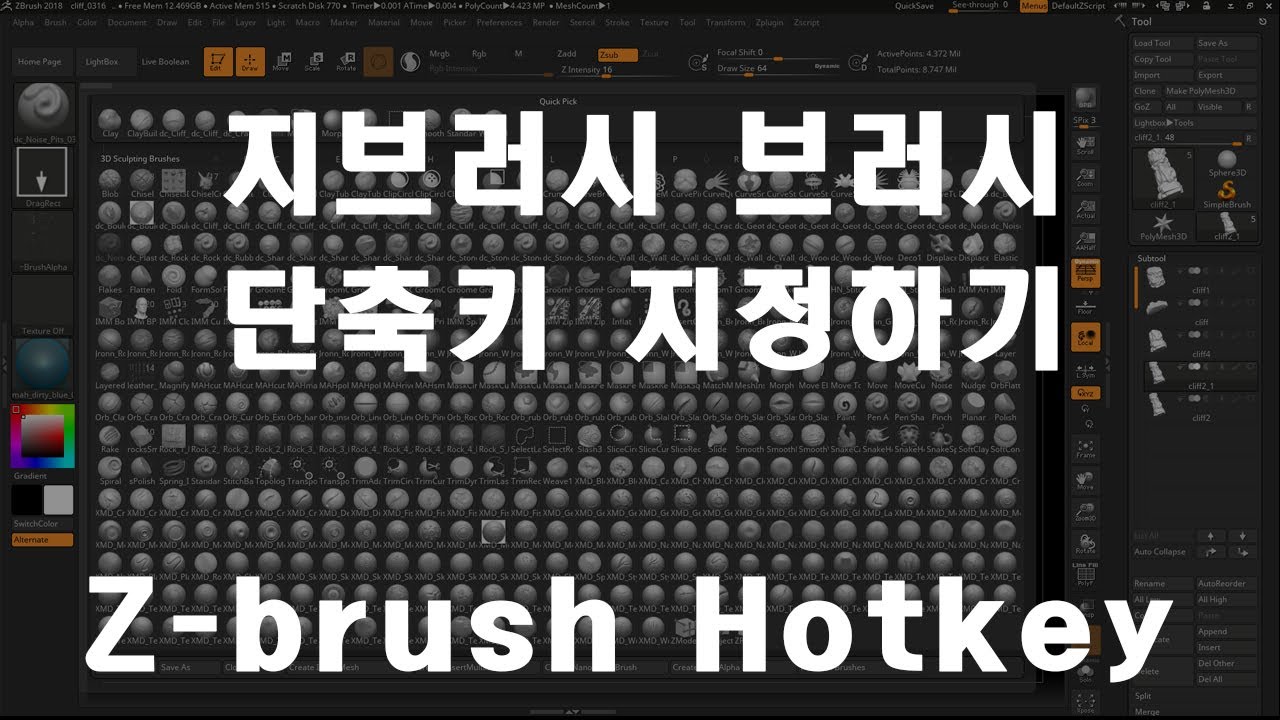The image size is (1280, 720).
Task: Click the SimpleBrush tool icon
Action: point(1228,195)
